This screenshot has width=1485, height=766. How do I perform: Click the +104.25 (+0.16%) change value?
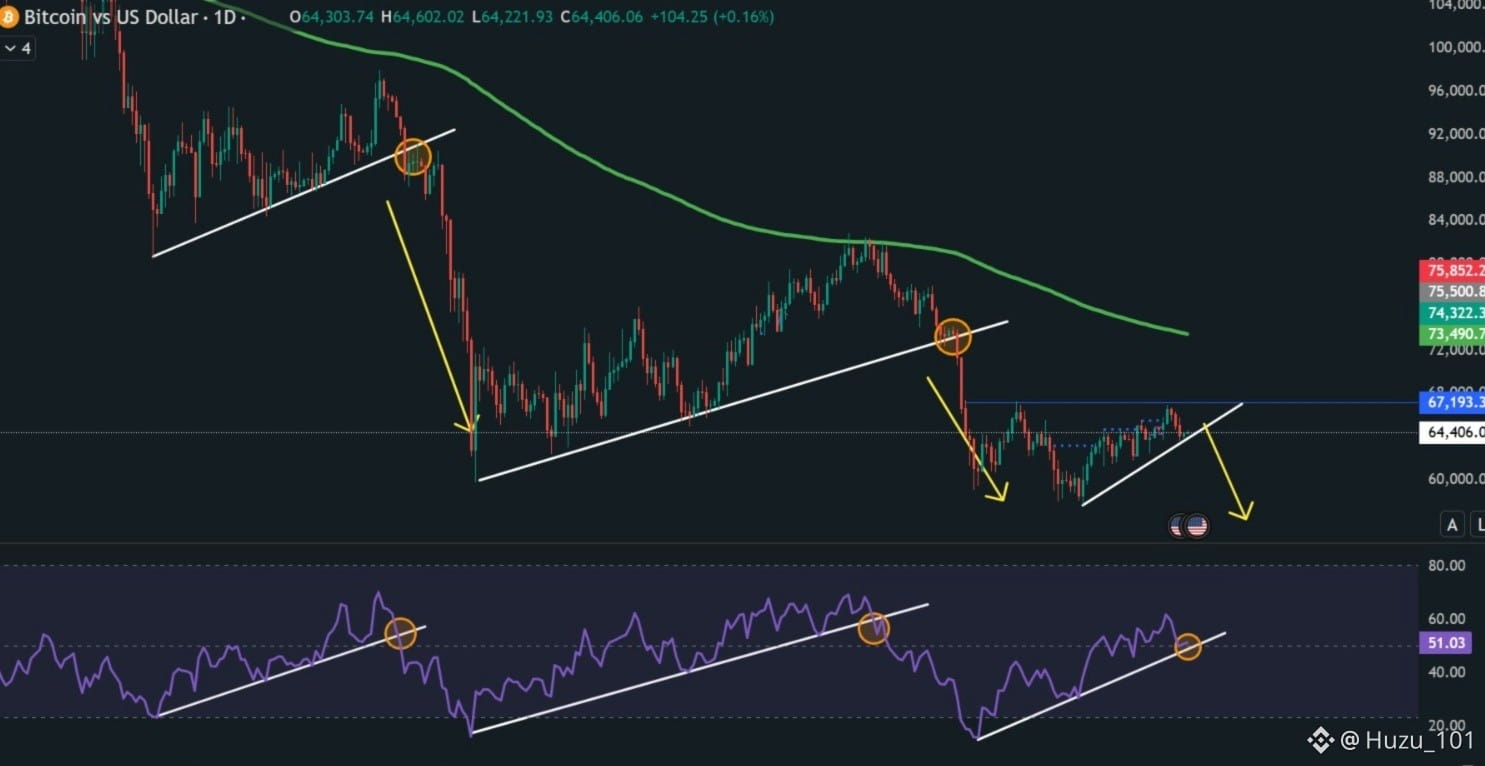(x=711, y=17)
